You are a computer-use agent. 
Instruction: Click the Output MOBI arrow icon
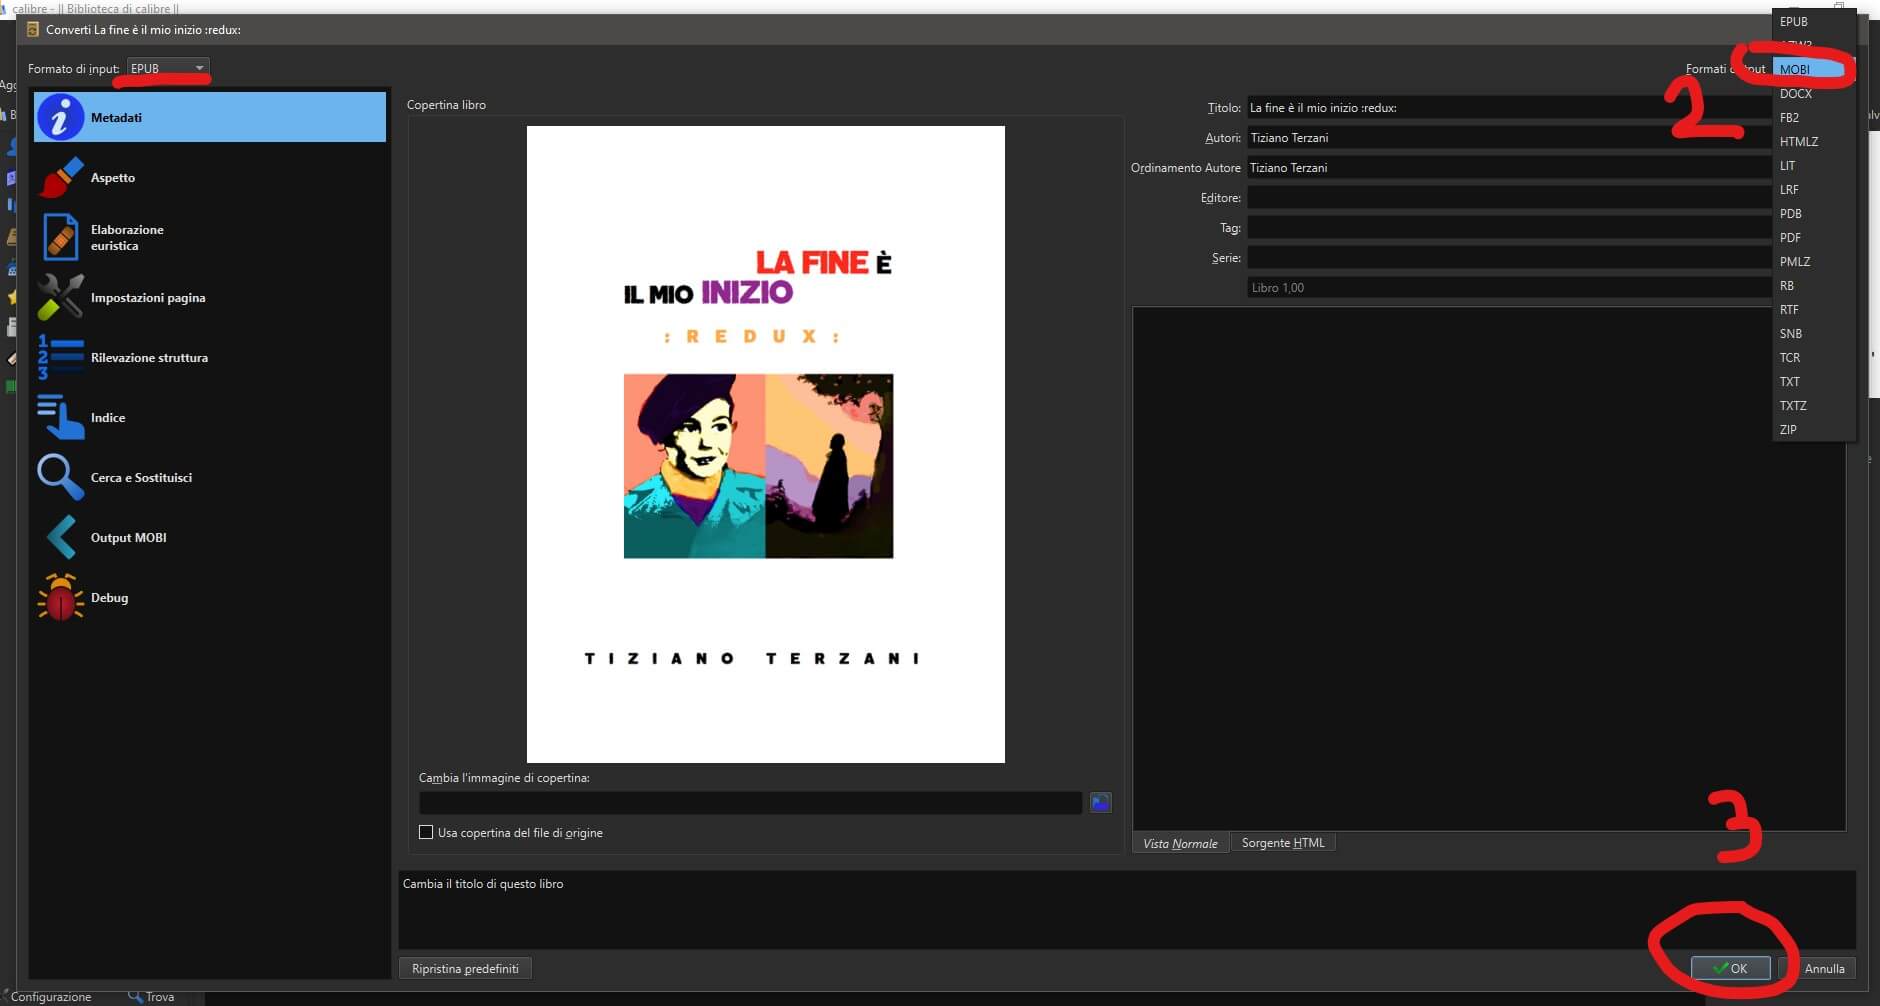pyautogui.click(x=60, y=538)
